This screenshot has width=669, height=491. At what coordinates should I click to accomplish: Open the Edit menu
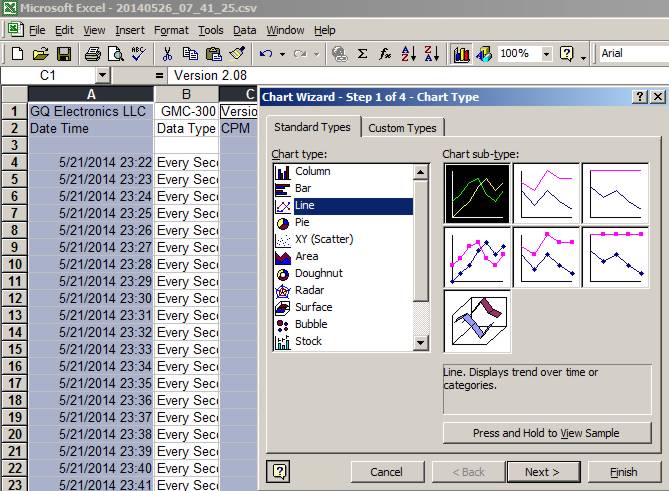pos(64,30)
